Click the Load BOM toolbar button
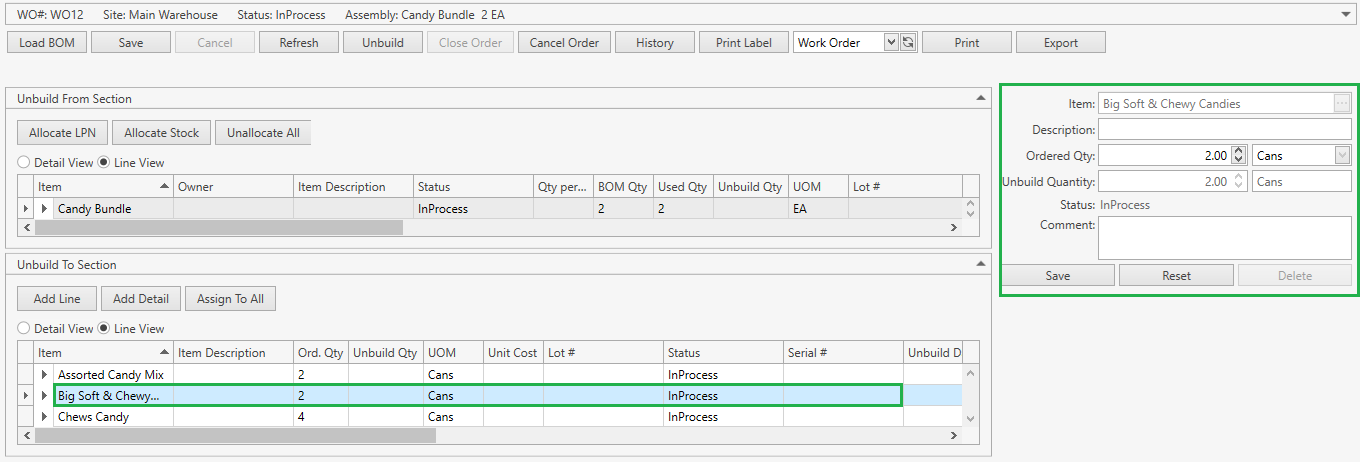Screen dimensions: 1360x462 [x=47, y=43]
